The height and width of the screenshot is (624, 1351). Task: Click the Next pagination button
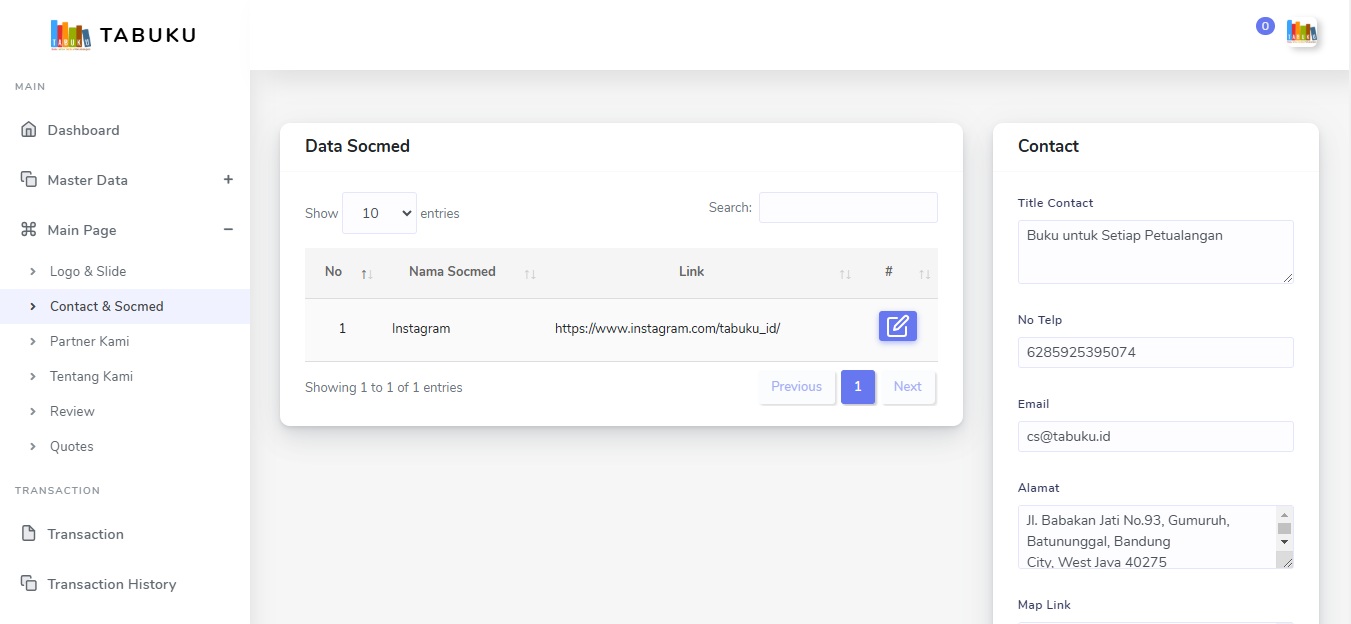[x=907, y=387]
